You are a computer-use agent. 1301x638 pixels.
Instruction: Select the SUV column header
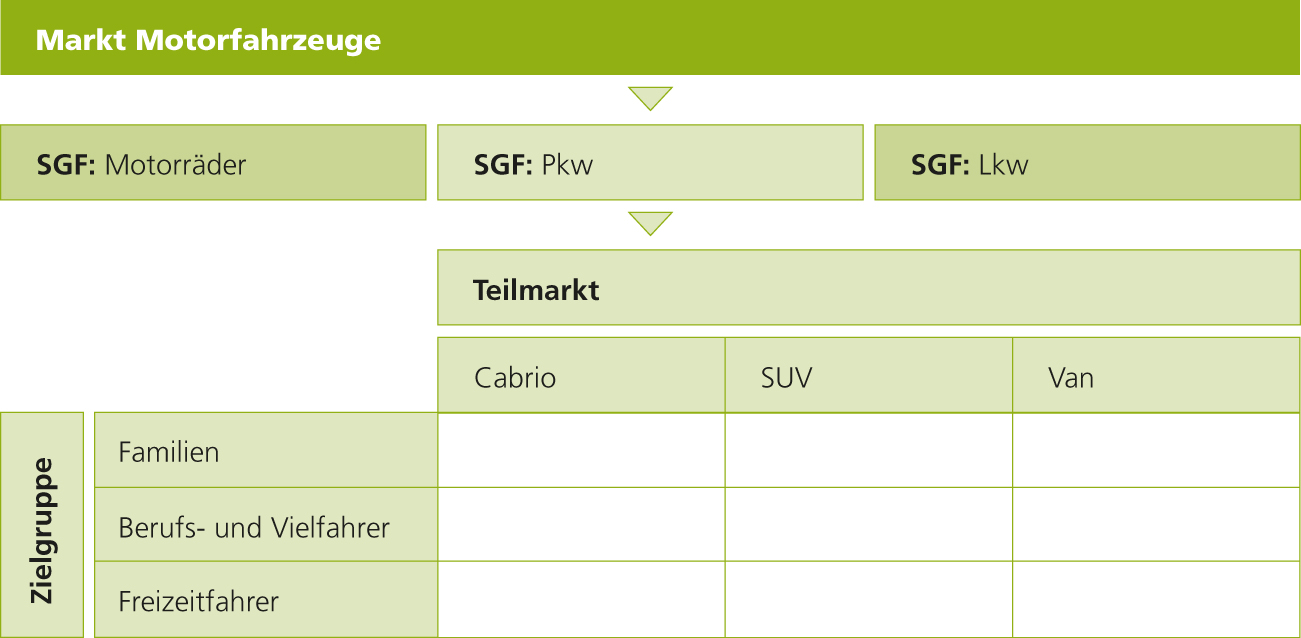pyautogui.click(x=868, y=376)
